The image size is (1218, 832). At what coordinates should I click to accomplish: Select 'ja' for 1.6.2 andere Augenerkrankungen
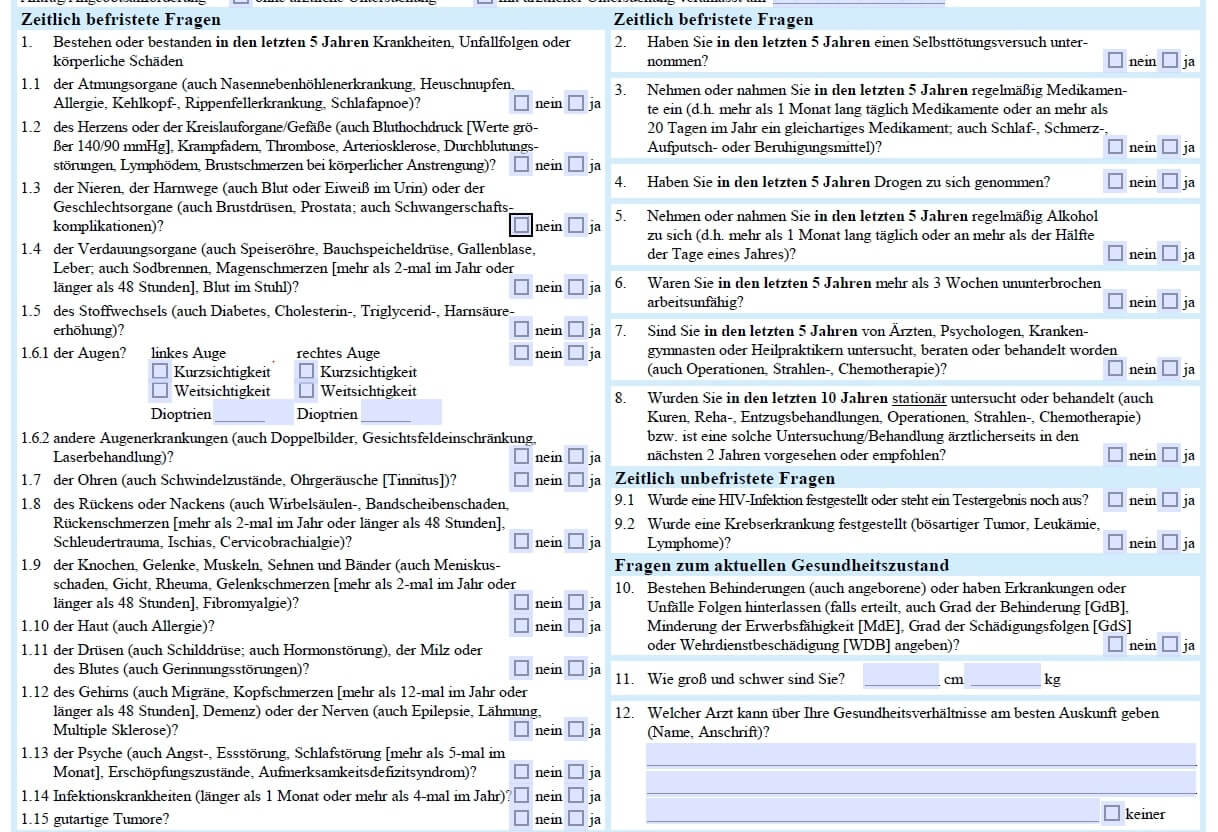pyautogui.click(x=576, y=457)
